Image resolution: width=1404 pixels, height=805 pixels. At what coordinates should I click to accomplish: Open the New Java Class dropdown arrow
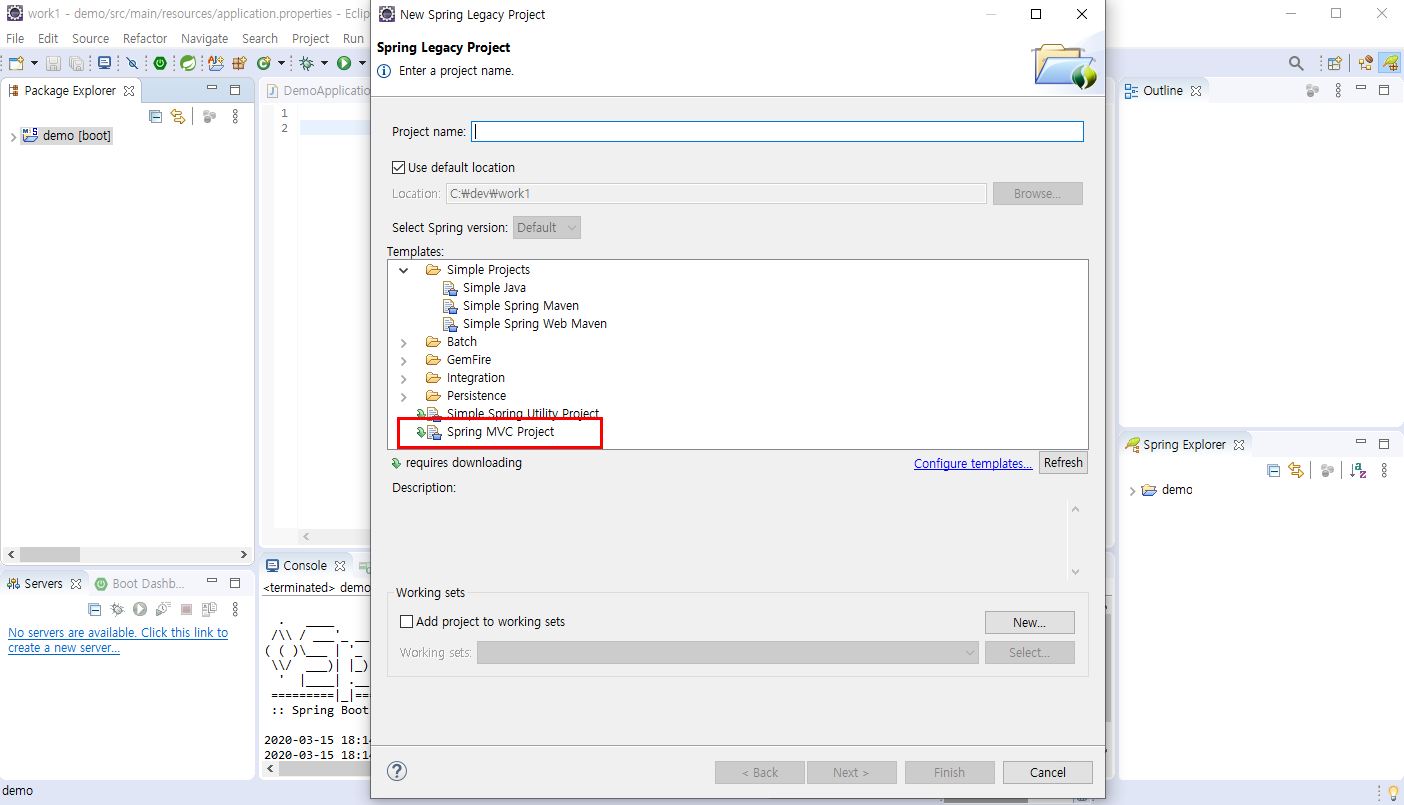pyautogui.click(x=281, y=63)
